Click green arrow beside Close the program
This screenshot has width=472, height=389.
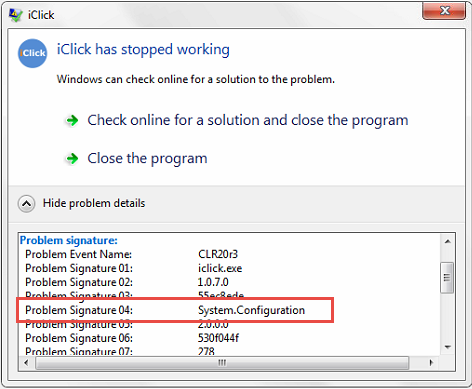tap(72, 159)
